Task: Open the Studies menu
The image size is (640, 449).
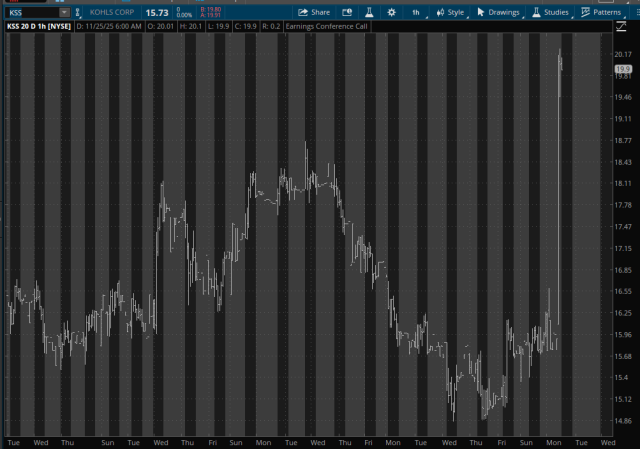Action: 551,12
